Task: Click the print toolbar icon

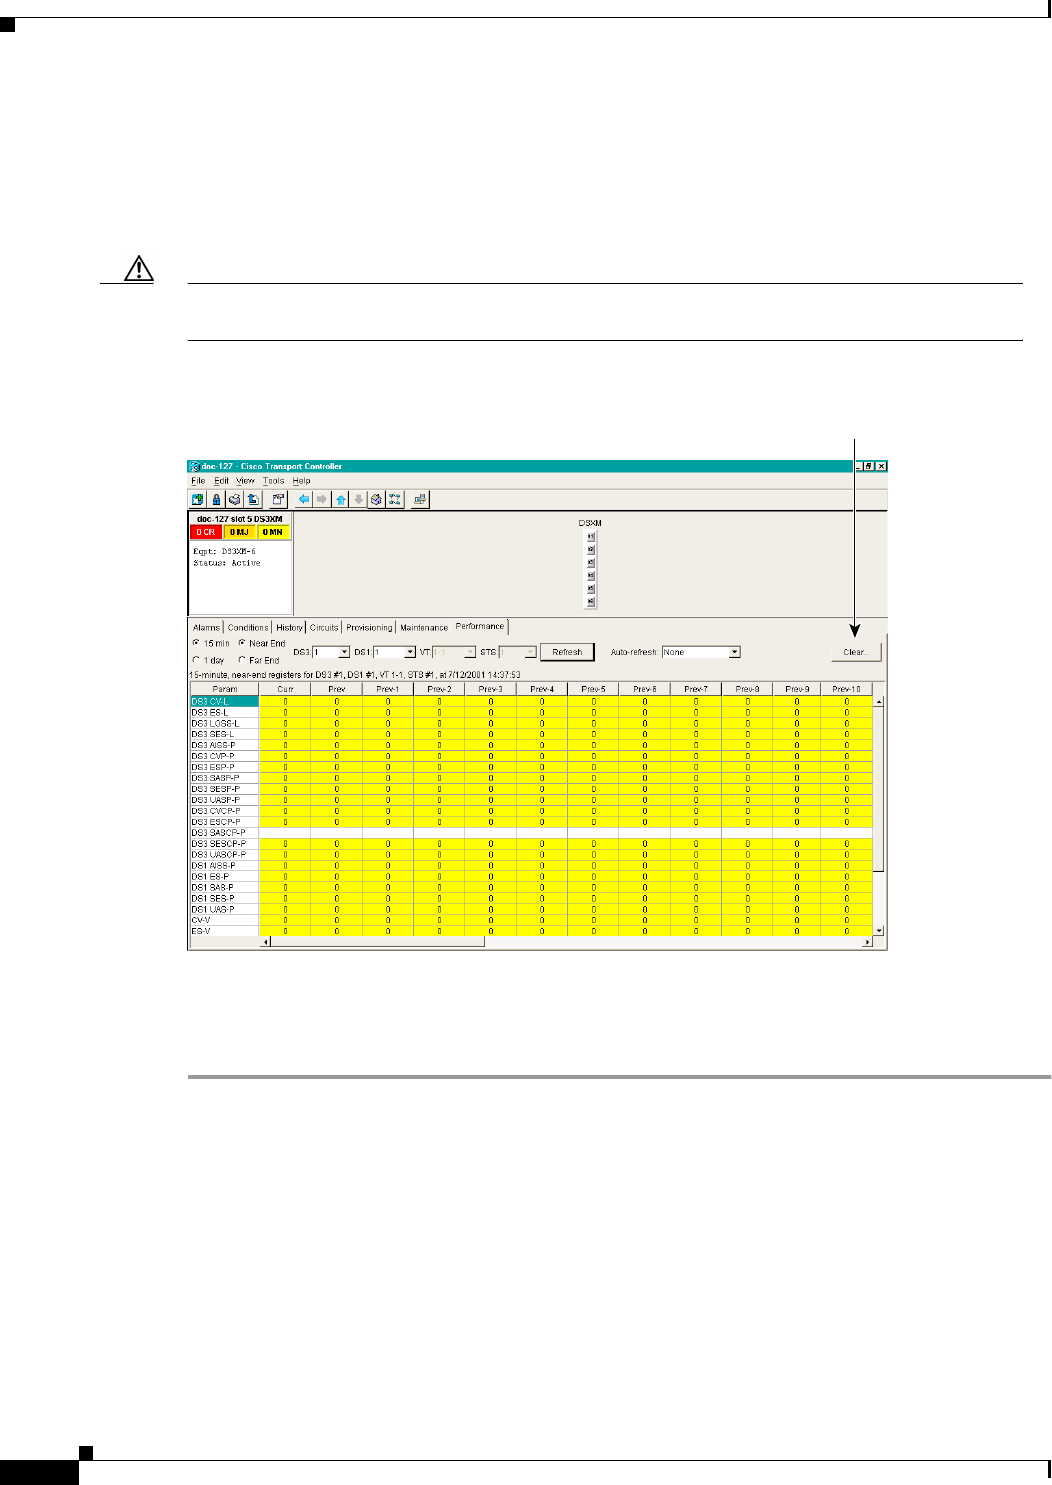Action: click(x=234, y=499)
